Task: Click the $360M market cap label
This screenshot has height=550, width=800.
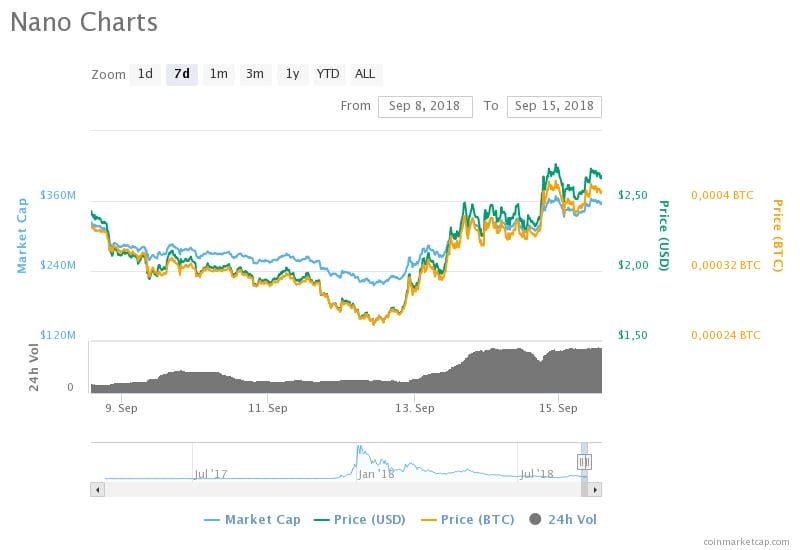Action: point(58,195)
